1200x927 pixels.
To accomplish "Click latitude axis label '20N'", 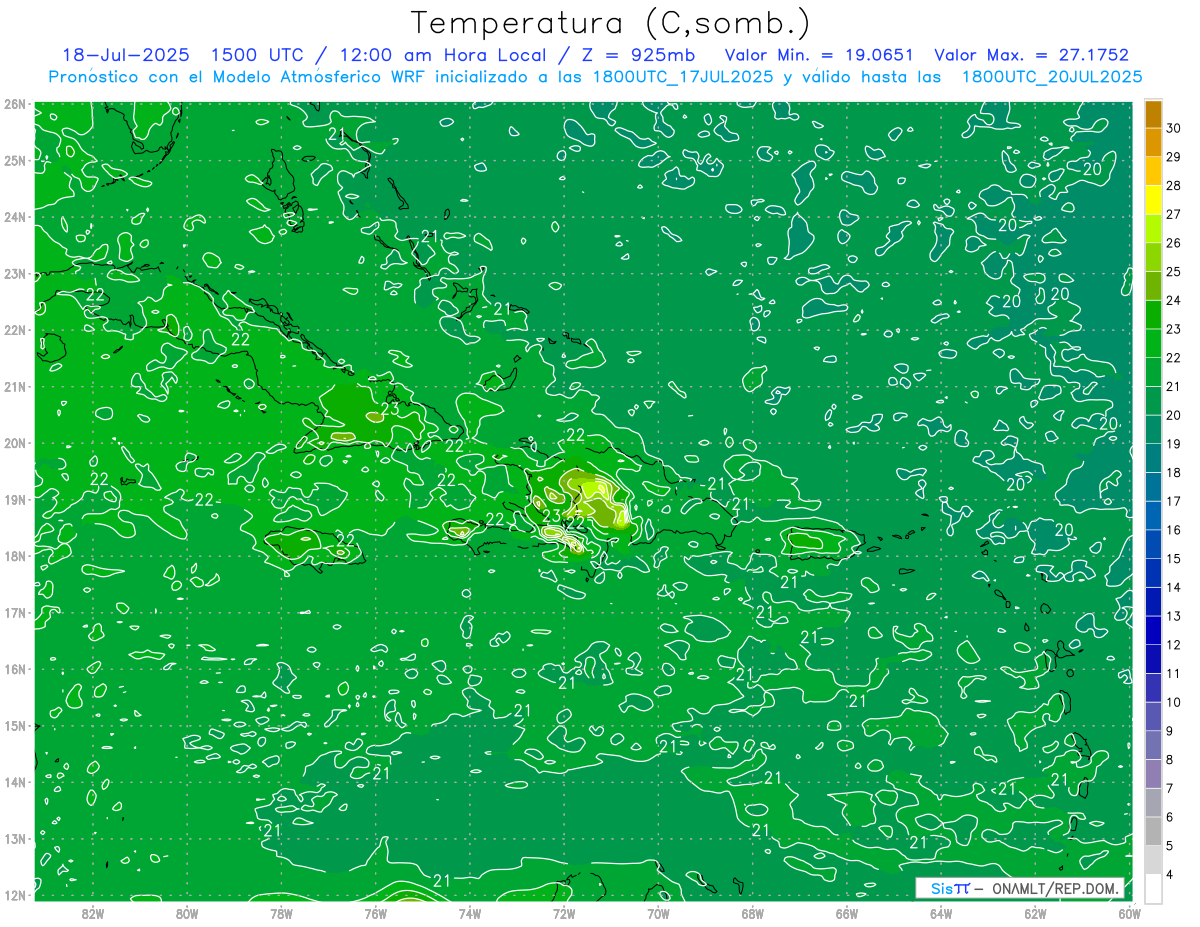I will pyautogui.click(x=14, y=443).
